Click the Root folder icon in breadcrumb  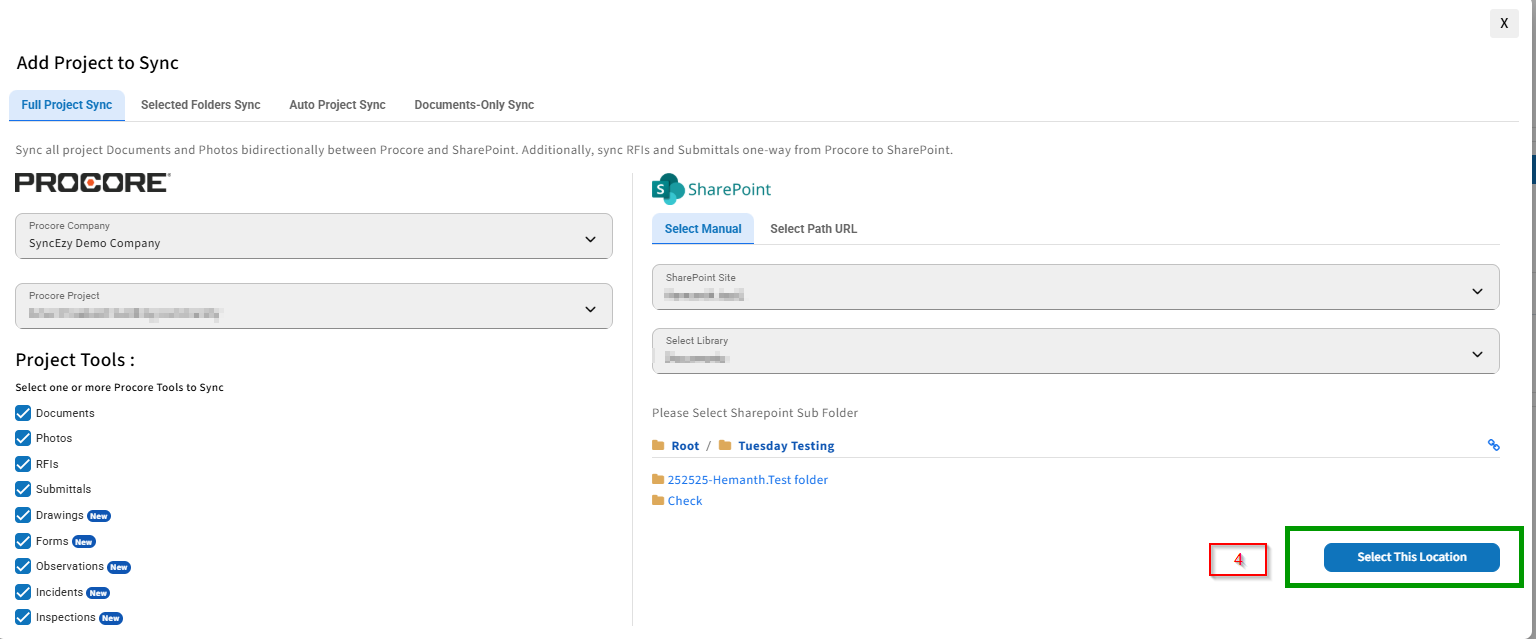click(658, 445)
